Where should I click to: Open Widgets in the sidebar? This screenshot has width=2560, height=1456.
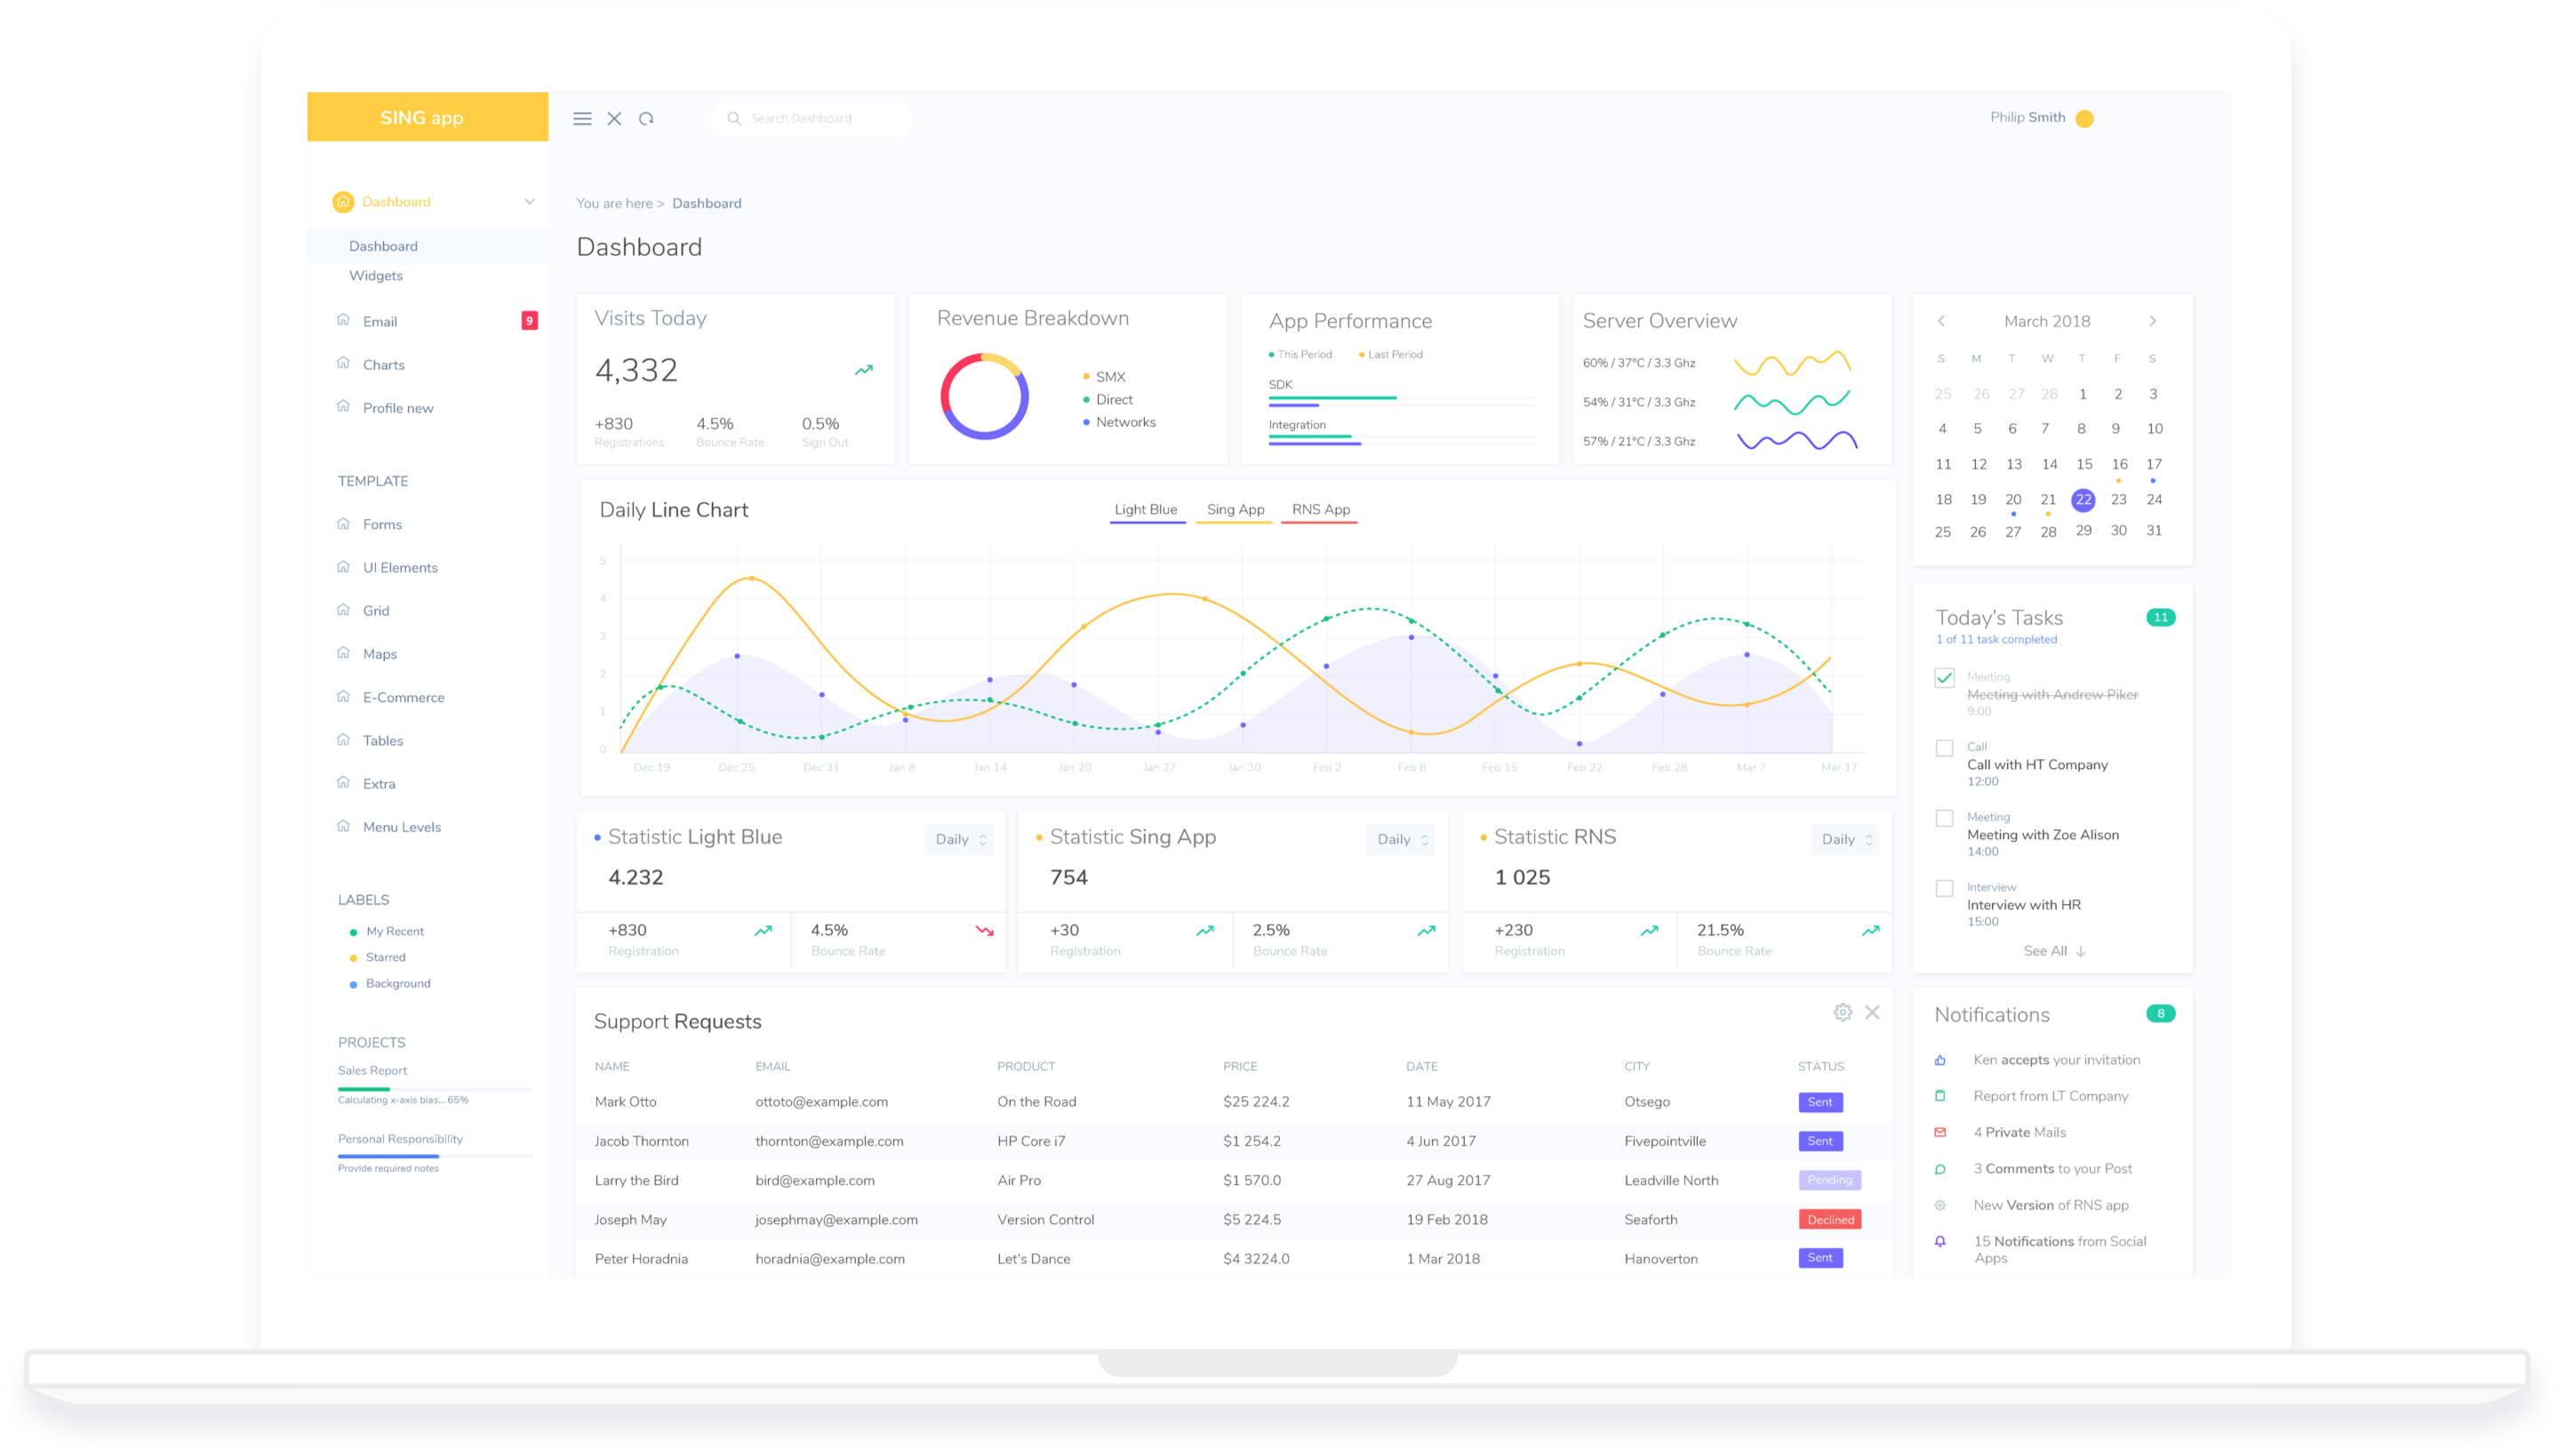click(376, 276)
